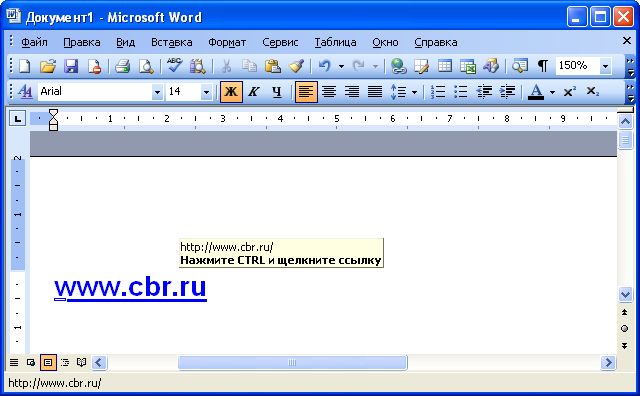640x396 pixels.
Task: Center the text alignment
Action: (329, 91)
